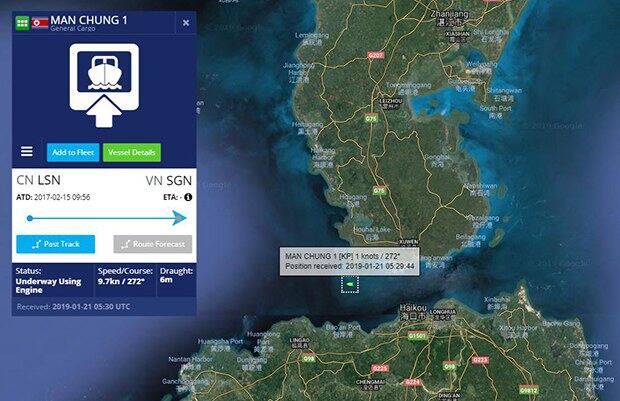Viewport: 620px width, 401px height.
Task: Click the Route Forecast button
Action: 153,244
